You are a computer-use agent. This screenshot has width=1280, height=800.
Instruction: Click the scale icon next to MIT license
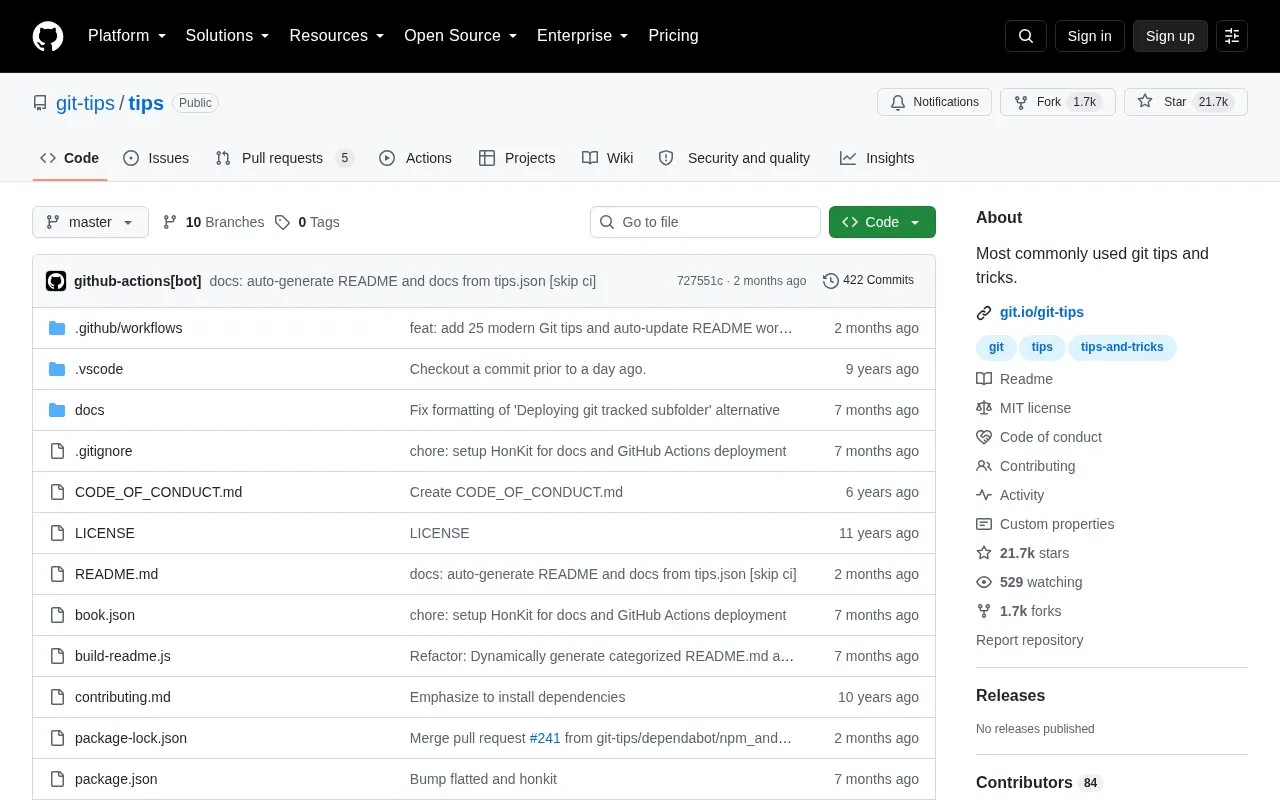click(984, 408)
